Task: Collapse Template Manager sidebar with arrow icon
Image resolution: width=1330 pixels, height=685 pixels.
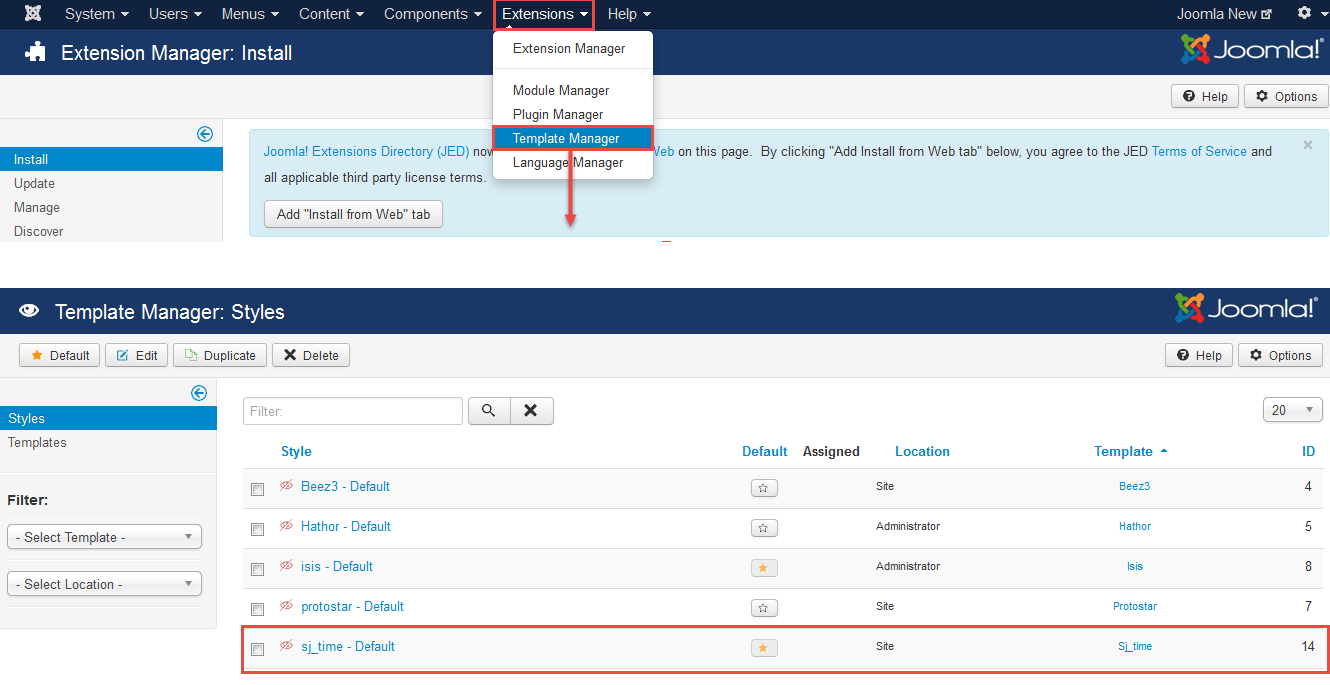Action: (199, 393)
